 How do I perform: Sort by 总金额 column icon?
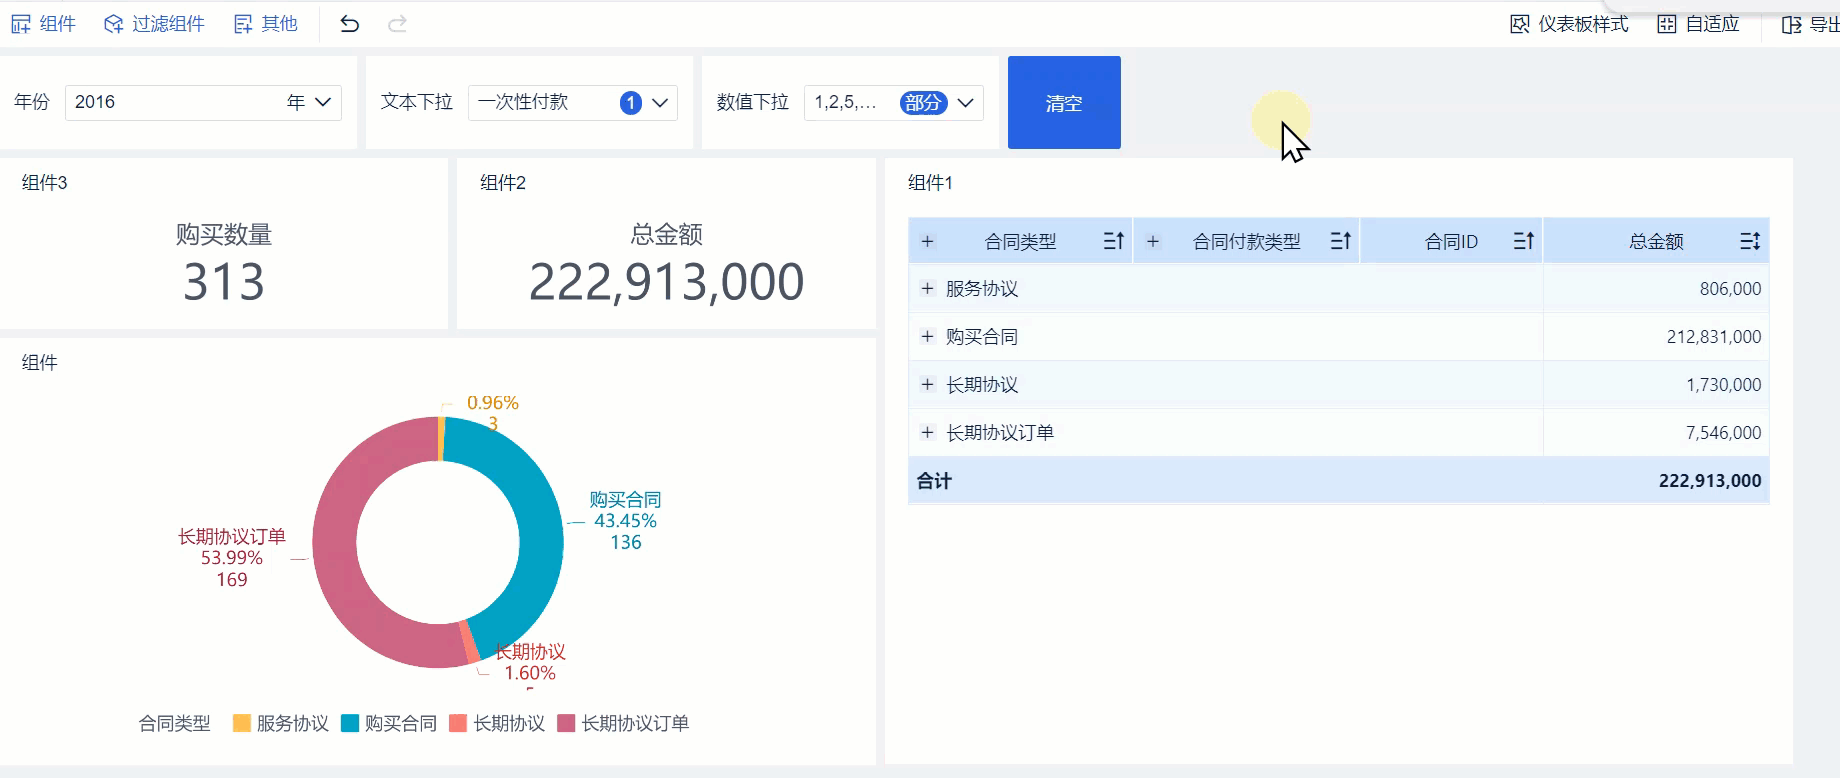(x=1749, y=241)
